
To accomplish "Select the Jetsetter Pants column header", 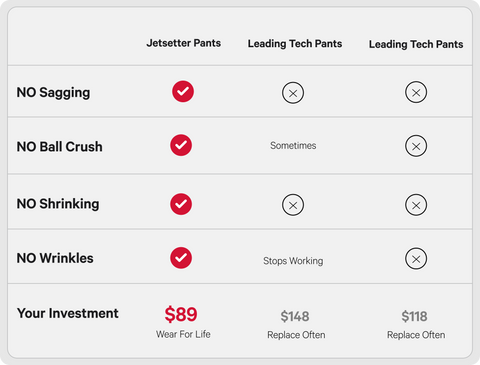I will point(184,43).
